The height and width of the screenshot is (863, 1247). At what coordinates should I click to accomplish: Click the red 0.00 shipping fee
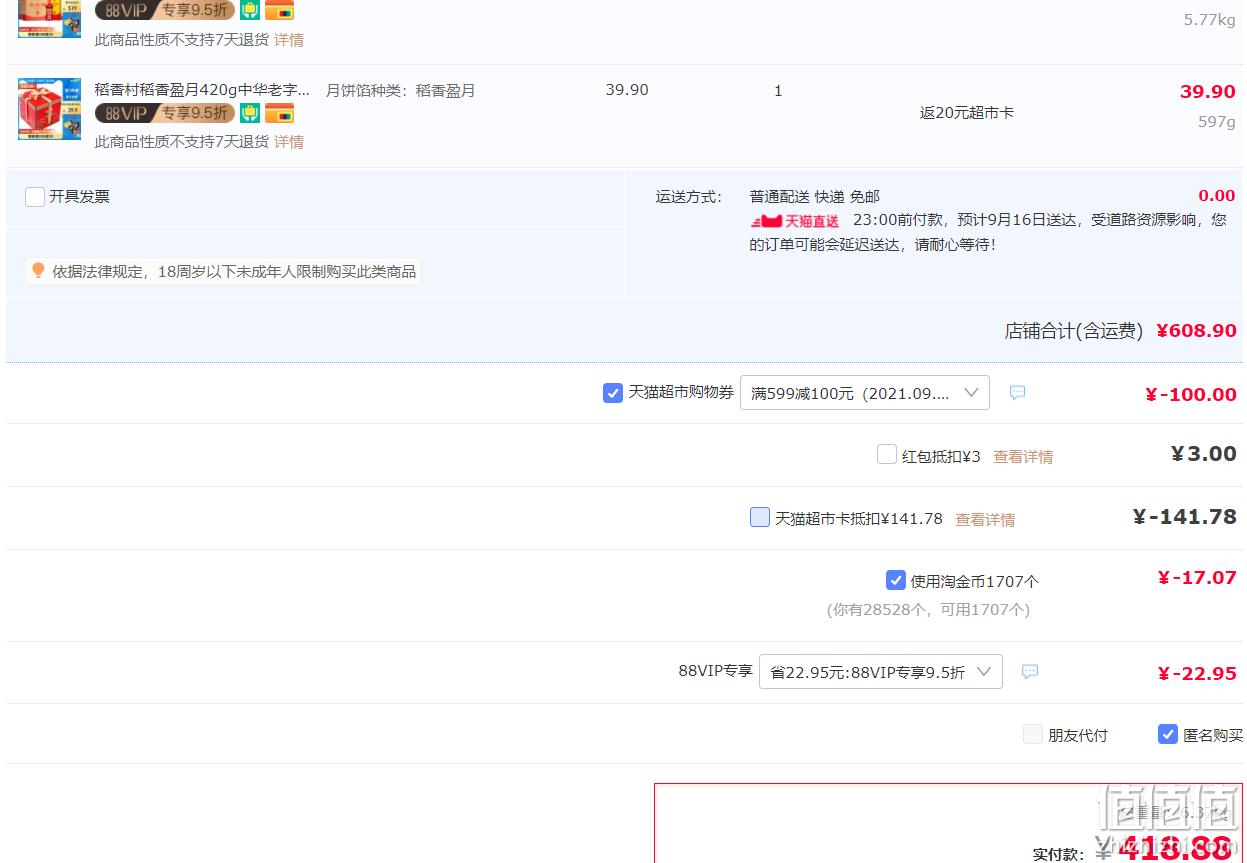(x=1217, y=196)
